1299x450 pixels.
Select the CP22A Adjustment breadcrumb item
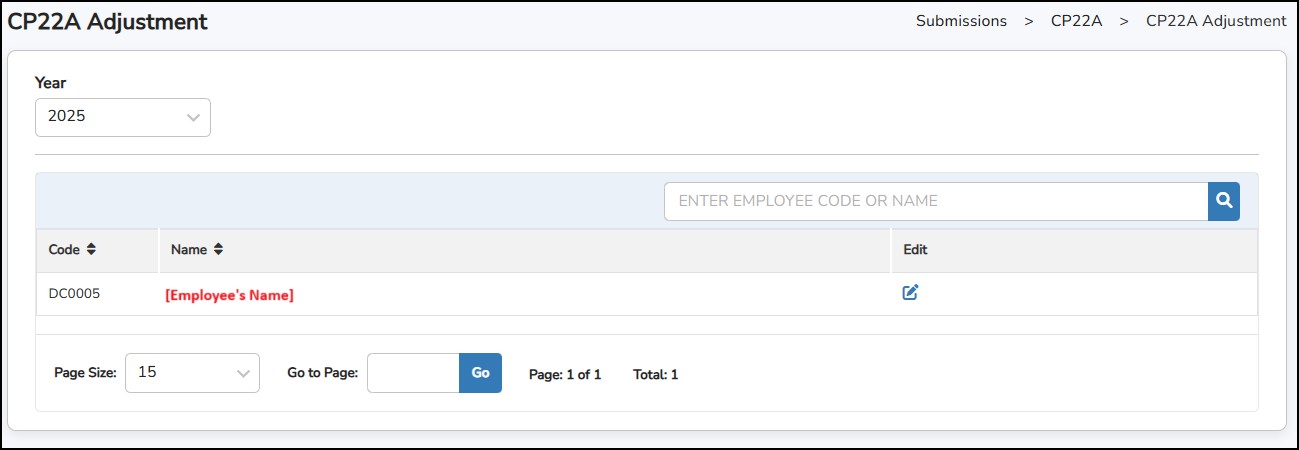coord(1216,21)
